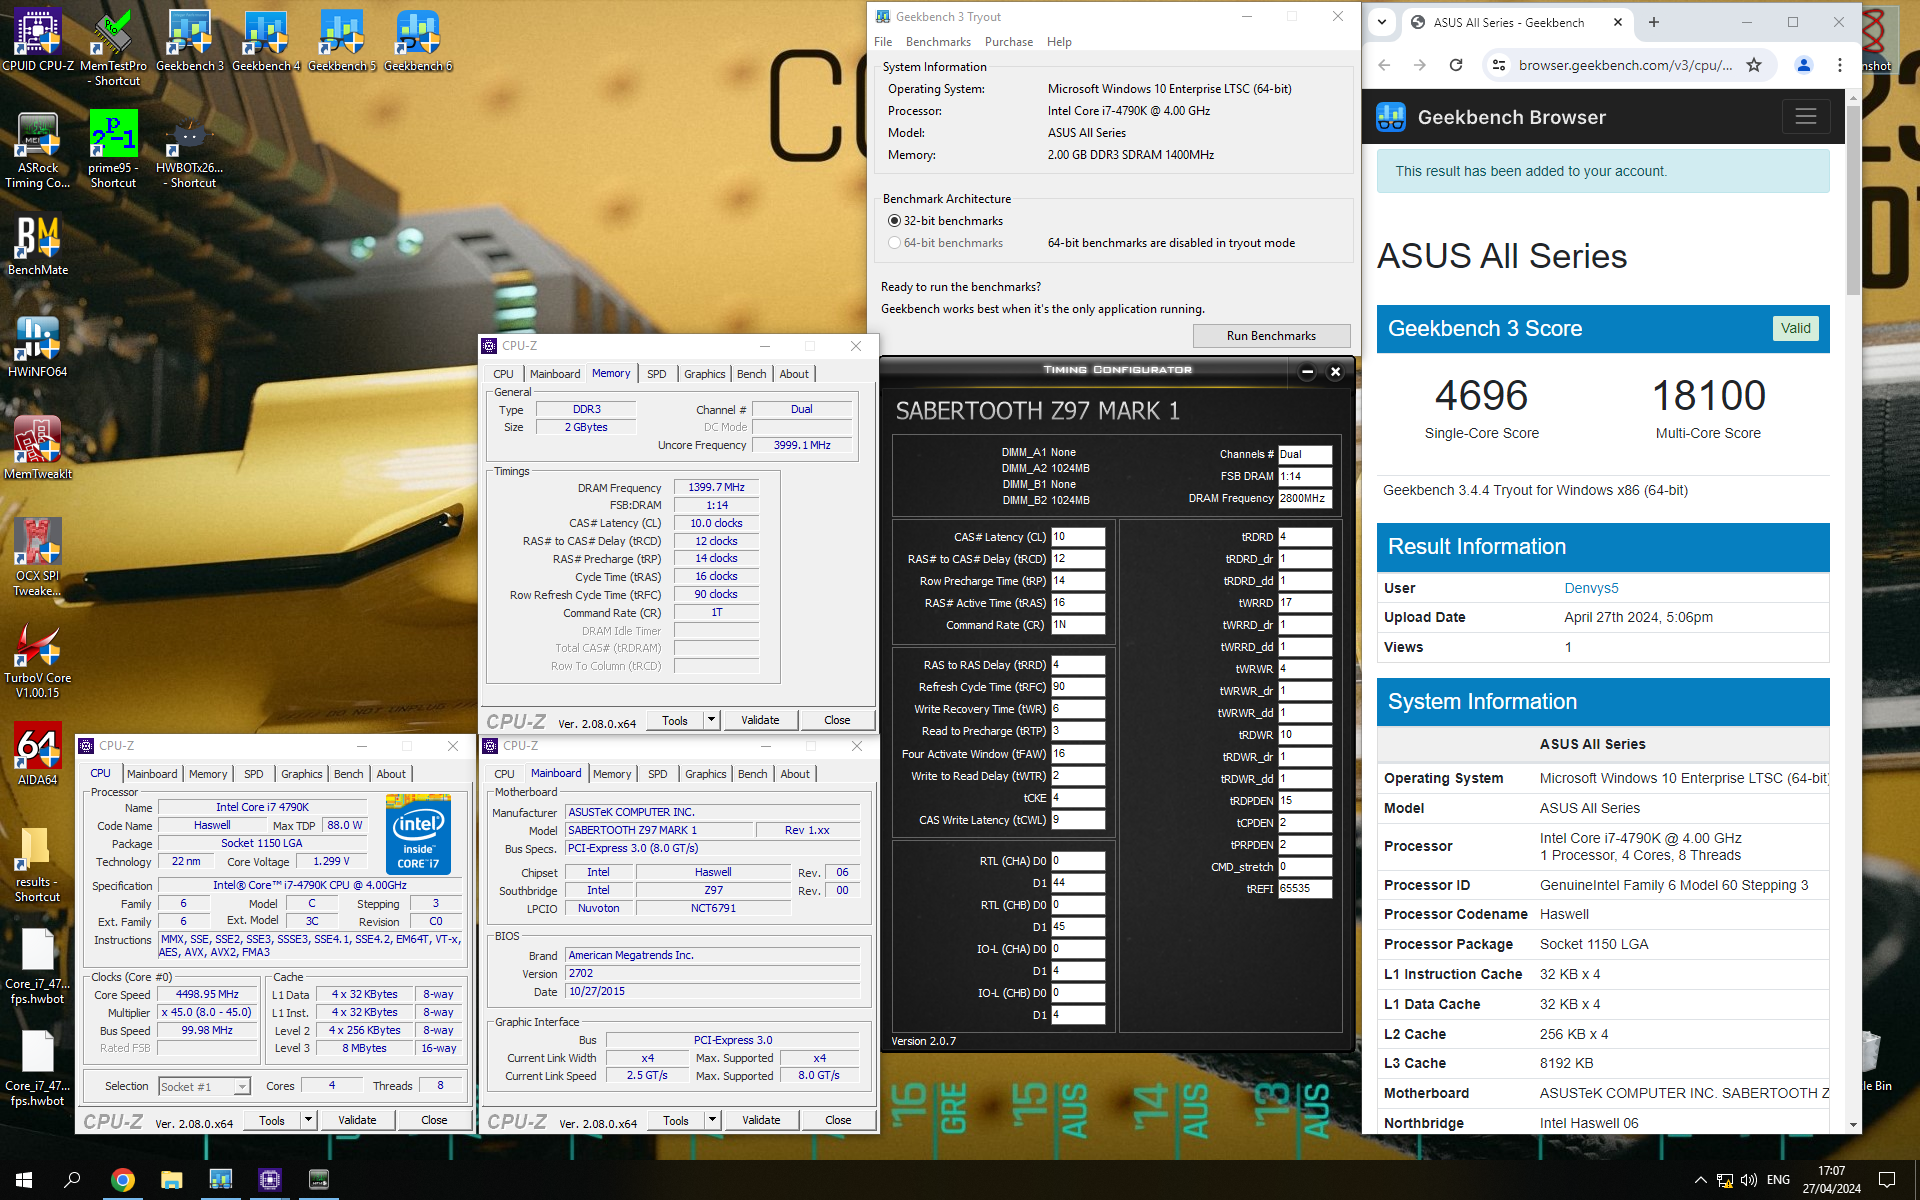Open results shortcut folder icon
Image resolution: width=1920 pixels, height=1200 pixels.
[x=38, y=865]
